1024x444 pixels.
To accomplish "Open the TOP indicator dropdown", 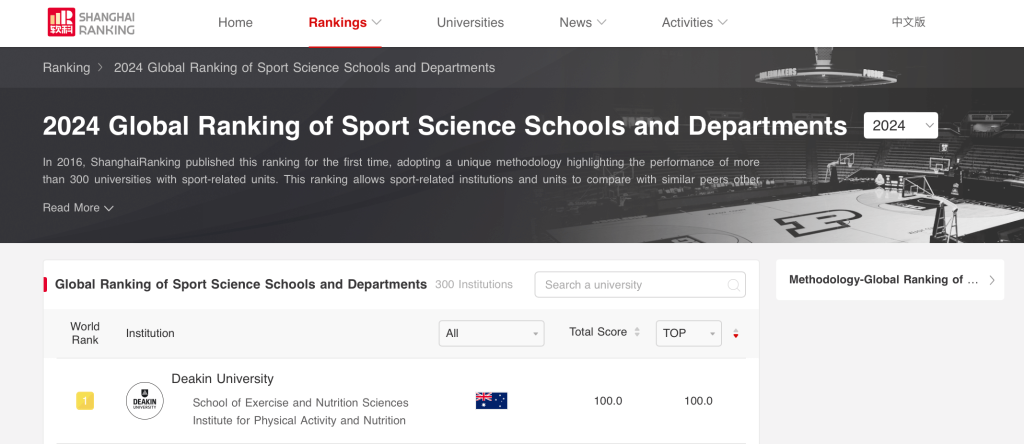I will tap(688, 333).
